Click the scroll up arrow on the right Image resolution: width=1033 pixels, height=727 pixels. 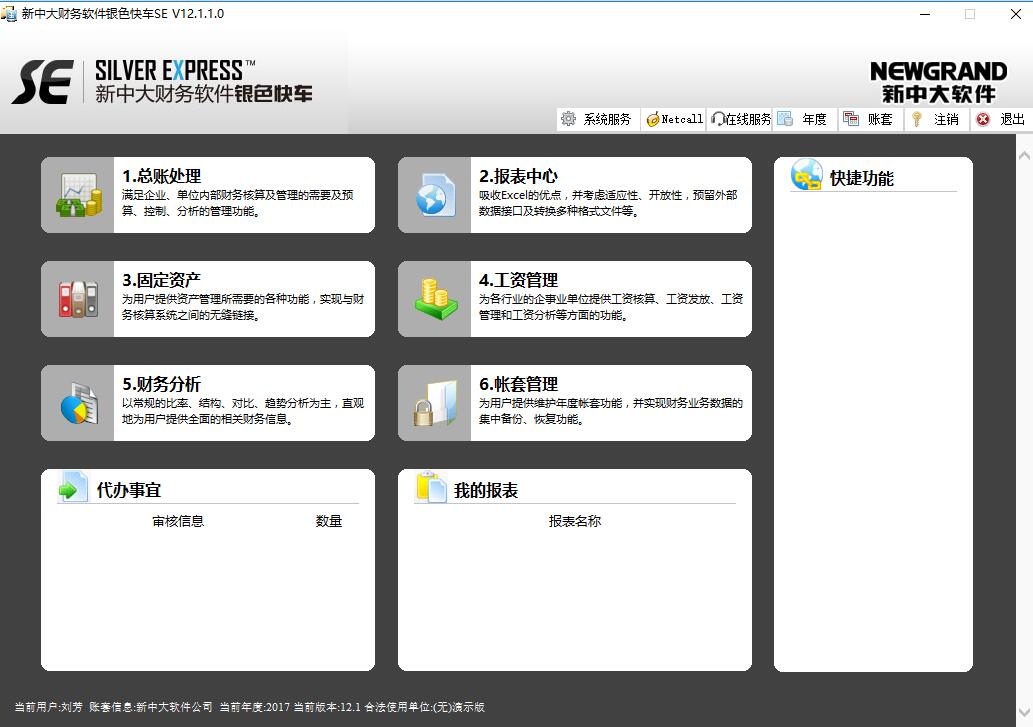pos(1024,156)
